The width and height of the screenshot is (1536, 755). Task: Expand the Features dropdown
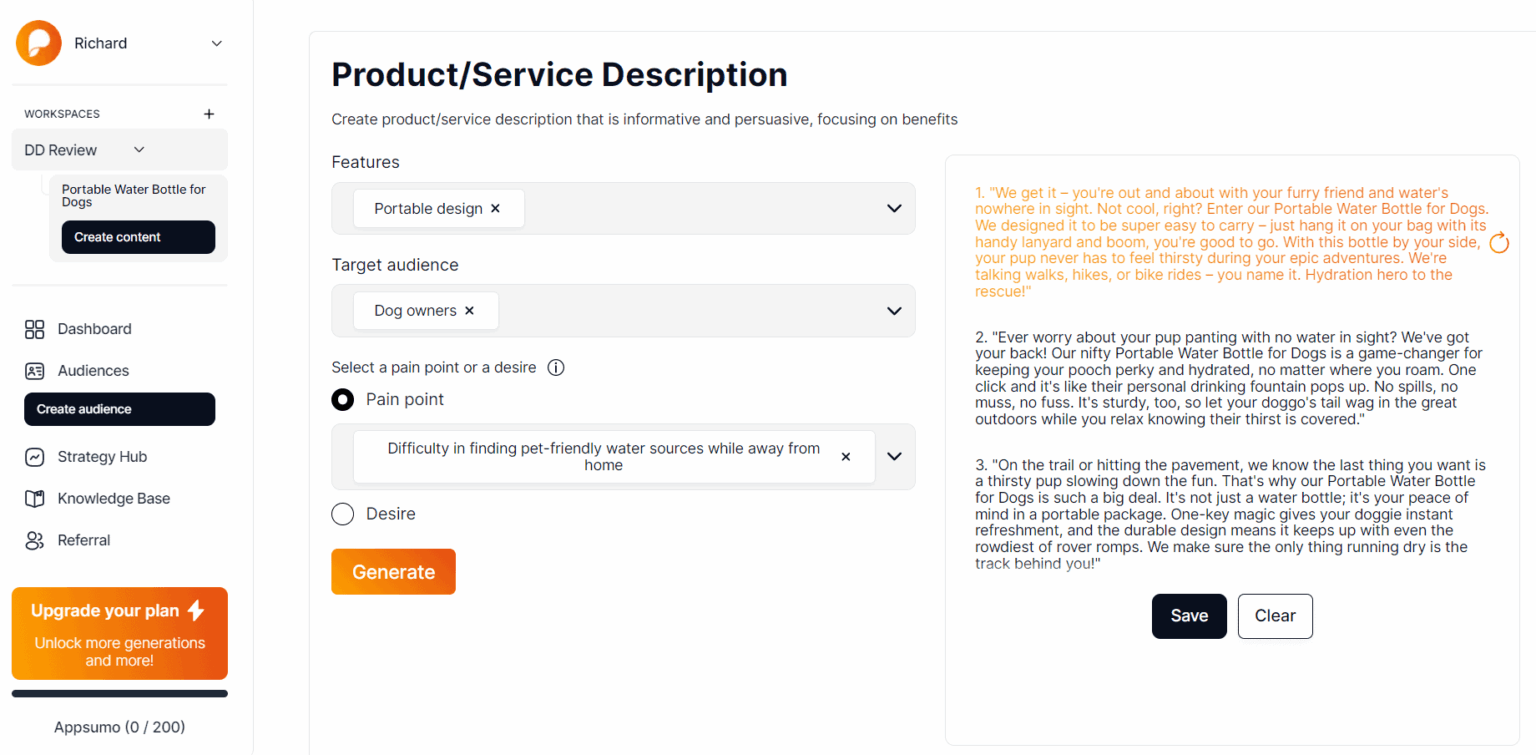point(893,208)
